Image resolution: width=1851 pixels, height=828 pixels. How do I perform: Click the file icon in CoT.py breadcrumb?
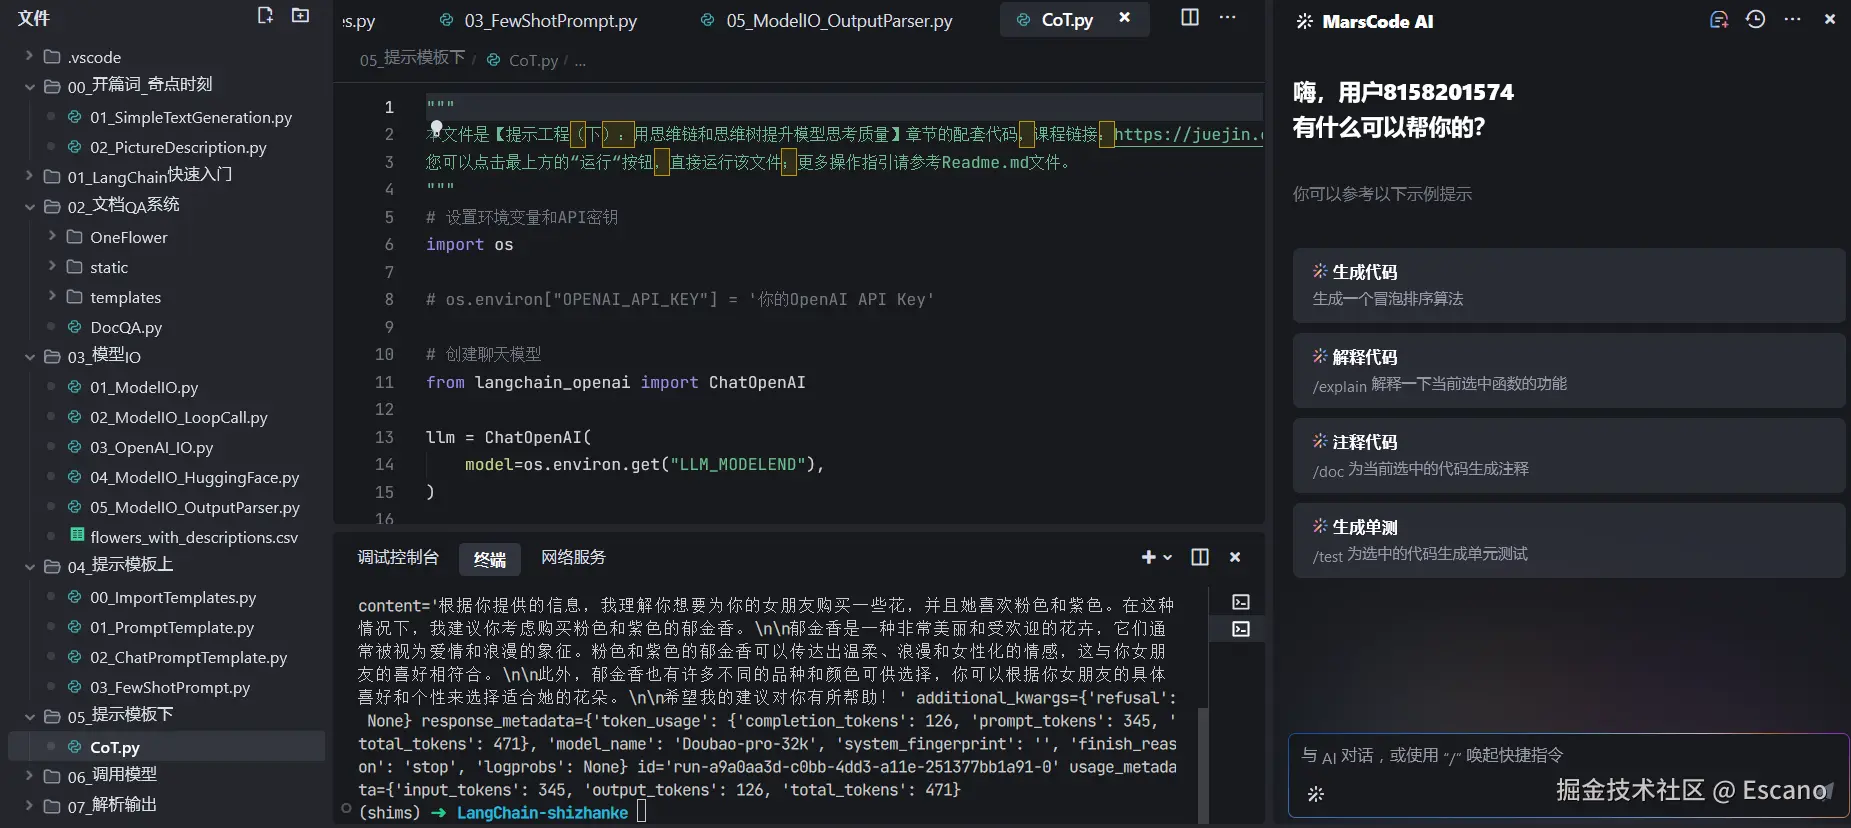[493, 60]
